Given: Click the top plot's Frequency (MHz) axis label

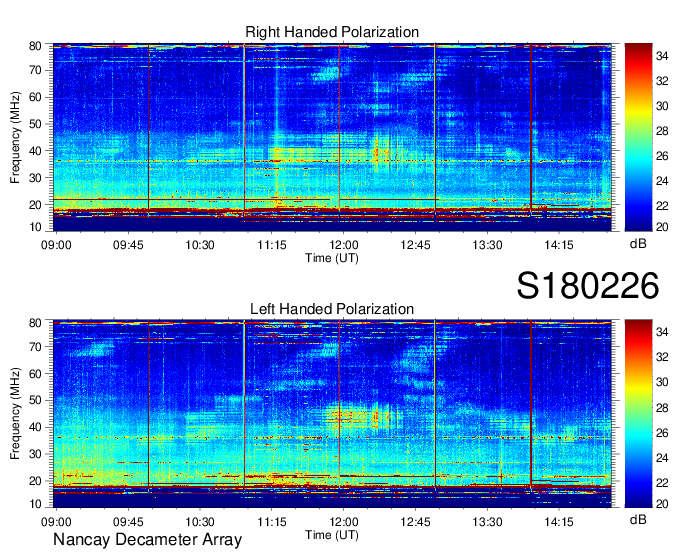Looking at the screenshot, I should tap(15, 137).
